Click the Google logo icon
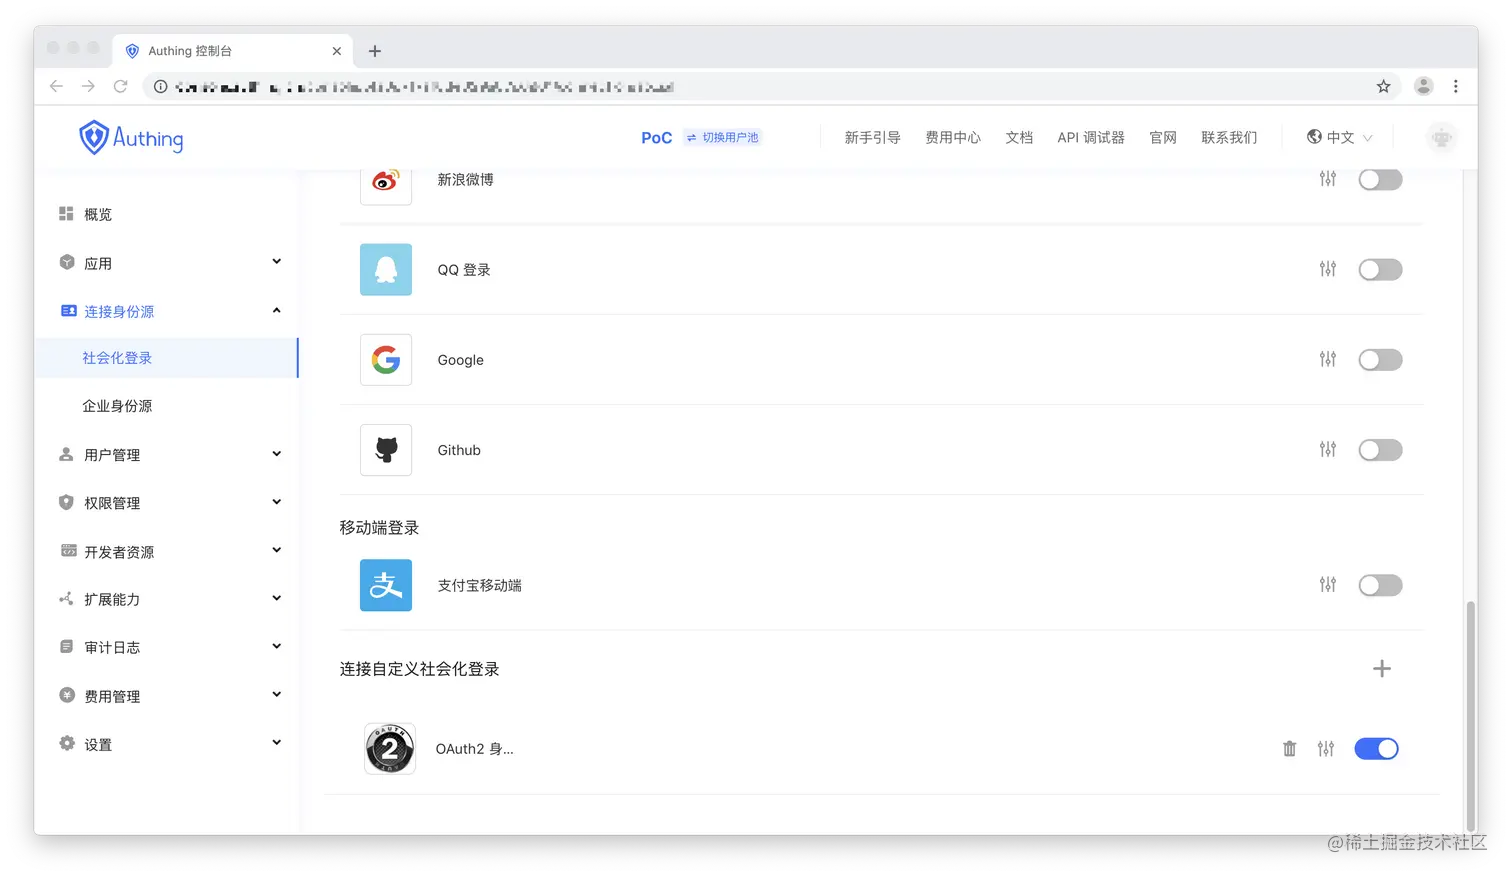Screen dimensions: 1512x877 click(386, 359)
